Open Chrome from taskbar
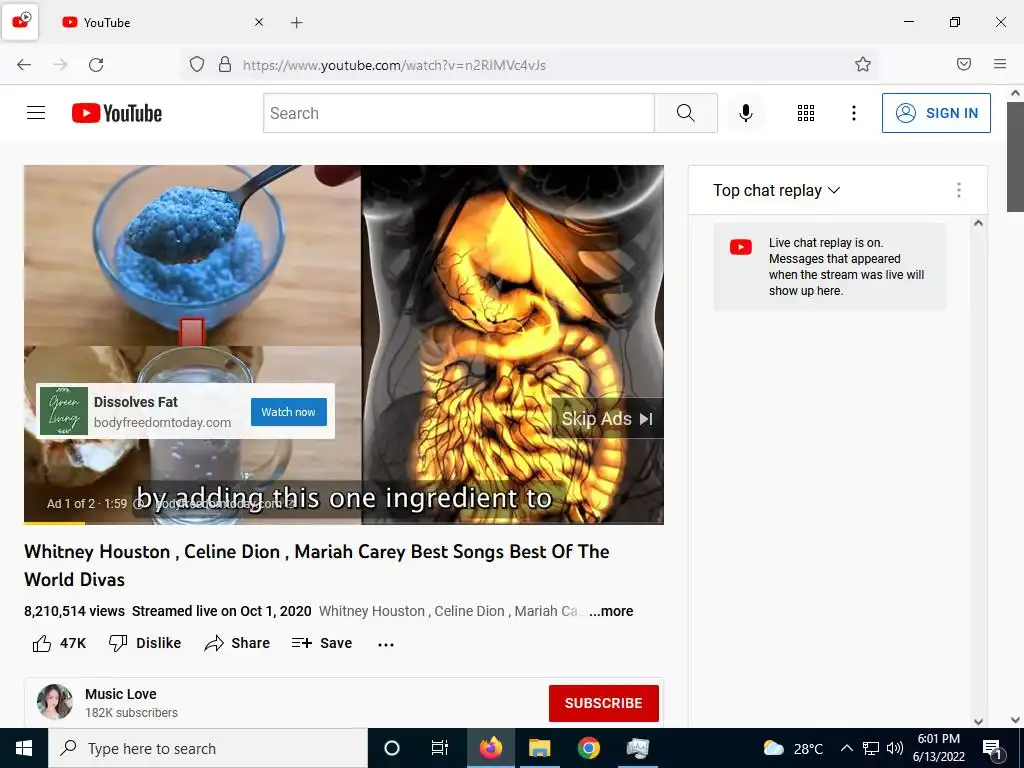This screenshot has height=768, width=1024. pos(588,748)
